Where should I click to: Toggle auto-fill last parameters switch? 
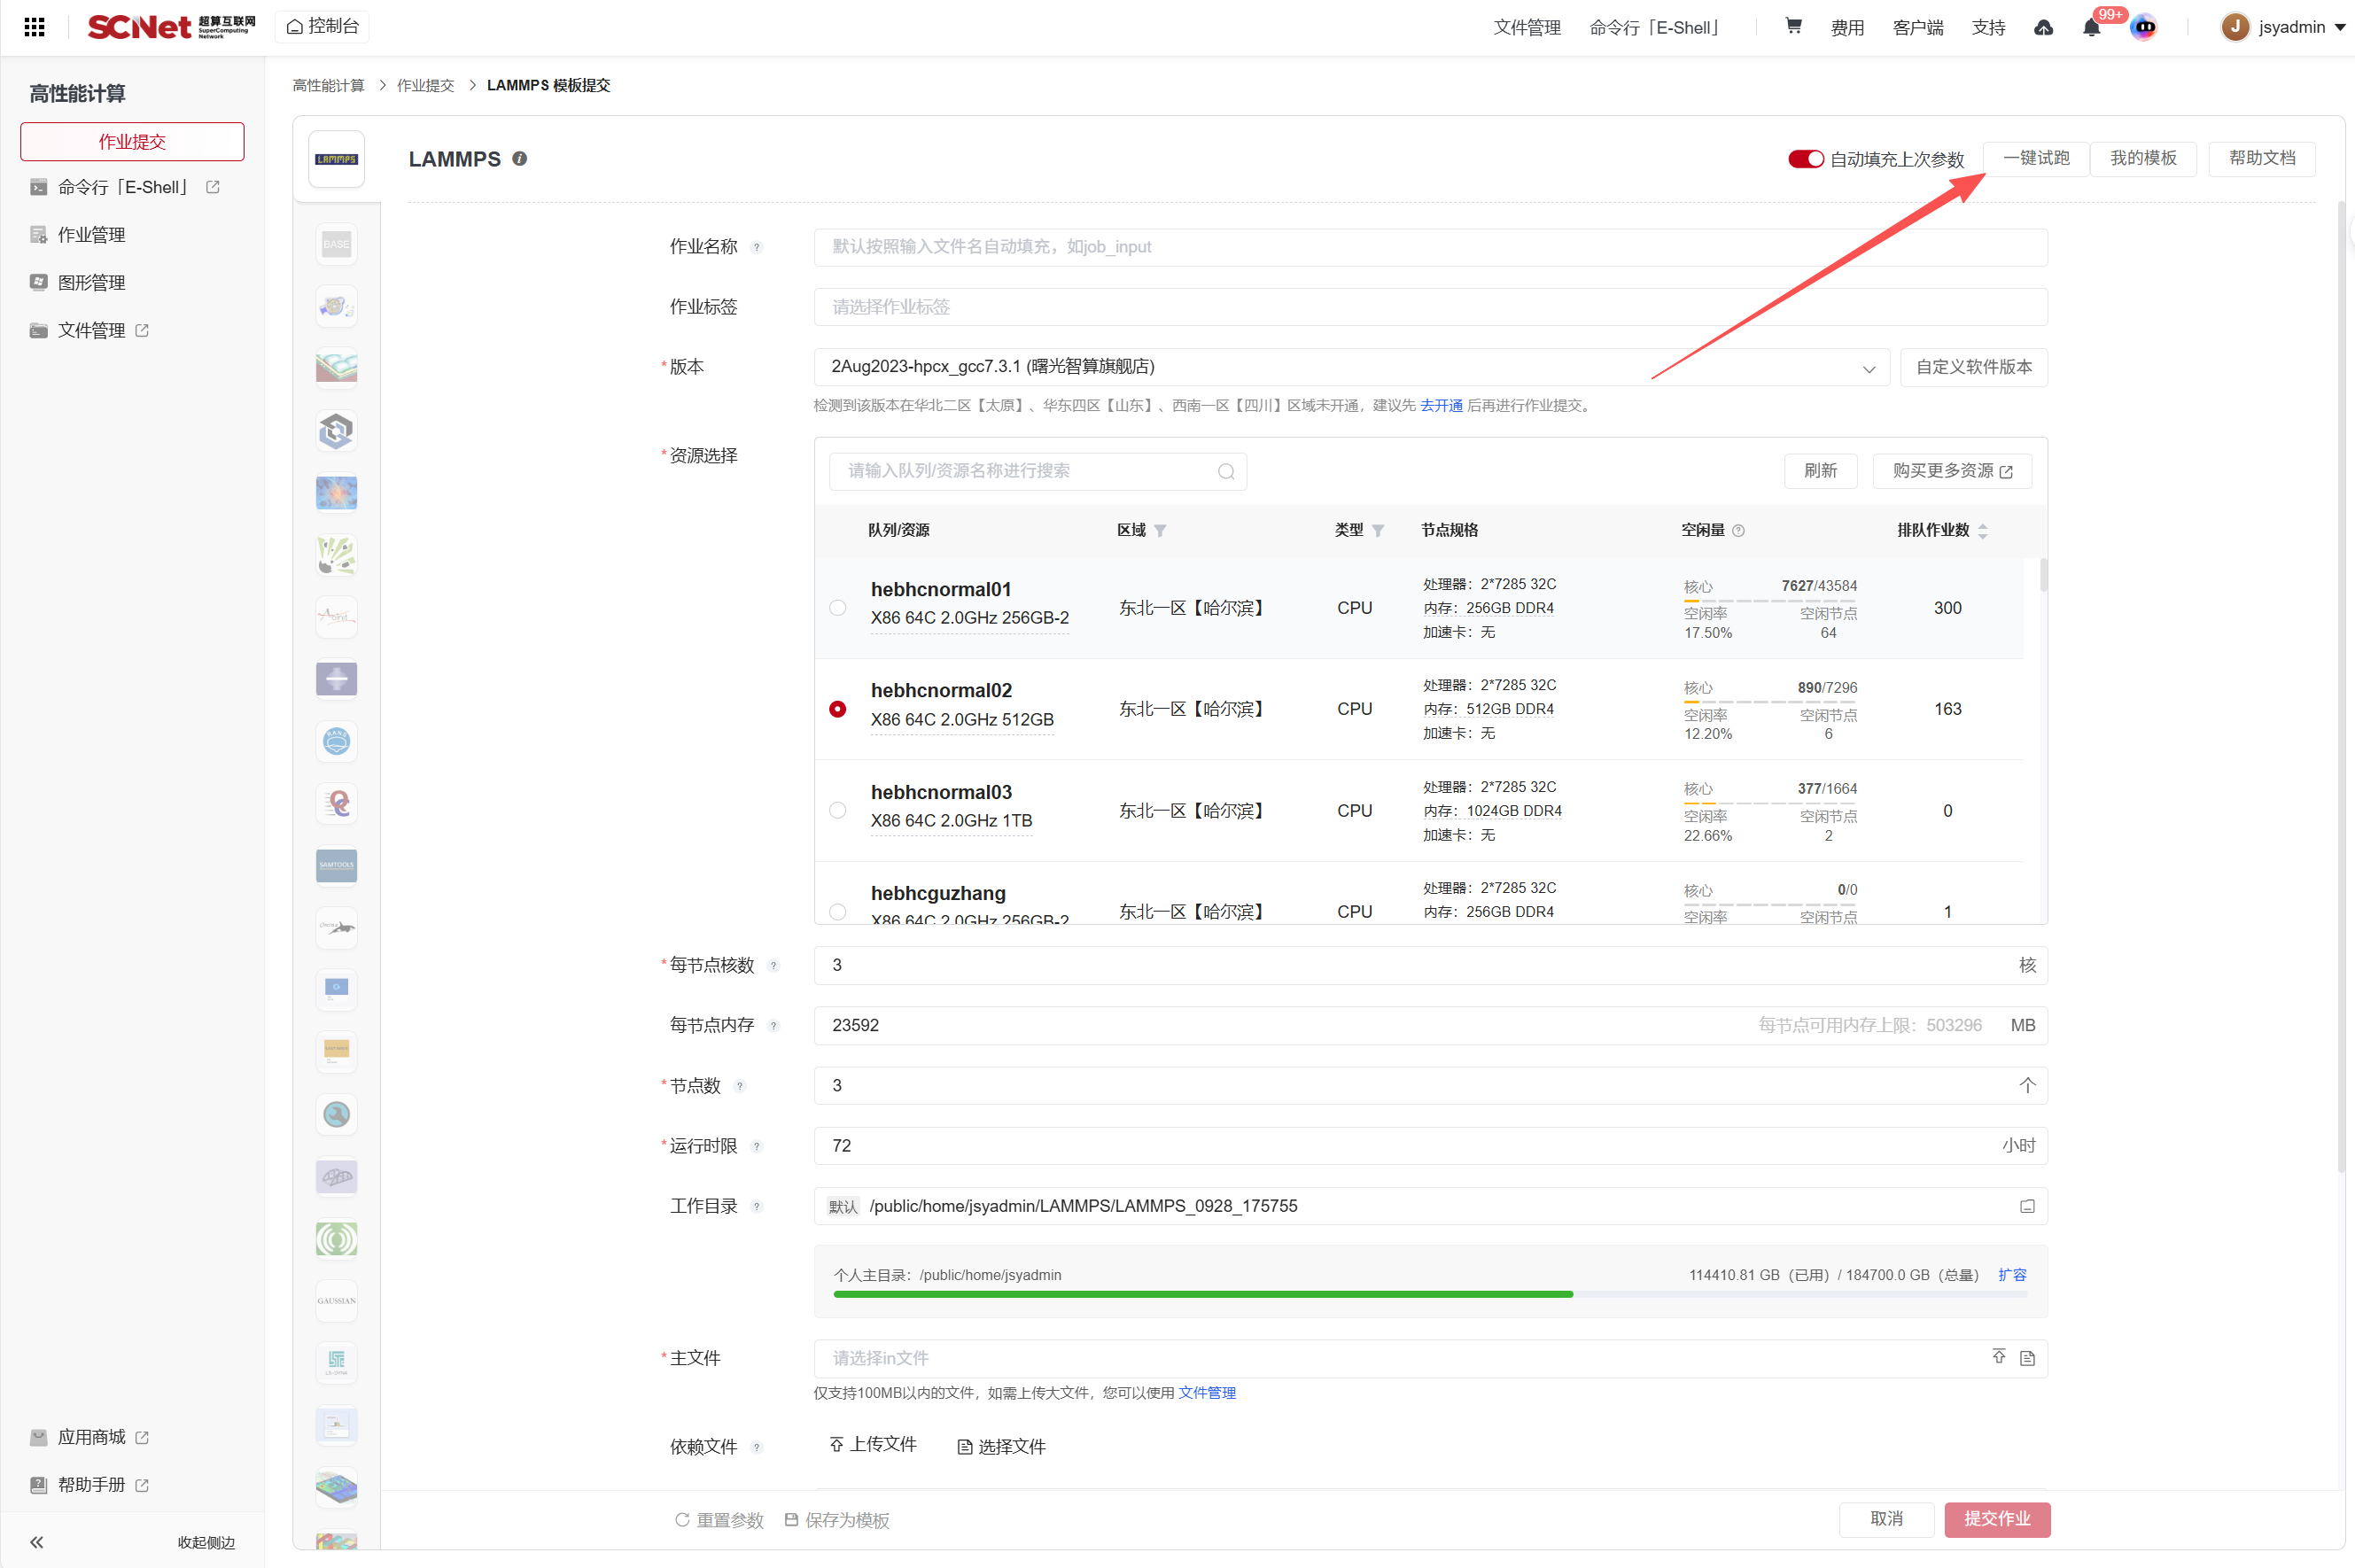[x=1806, y=160]
